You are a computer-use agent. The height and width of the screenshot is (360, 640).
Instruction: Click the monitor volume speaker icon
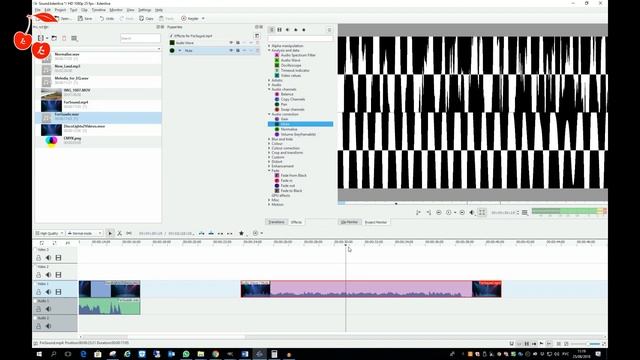pyautogui.click(x=472, y=213)
